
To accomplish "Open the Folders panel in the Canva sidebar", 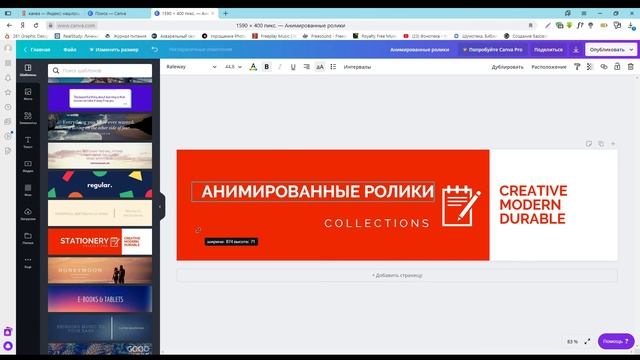I will [28, 238].
